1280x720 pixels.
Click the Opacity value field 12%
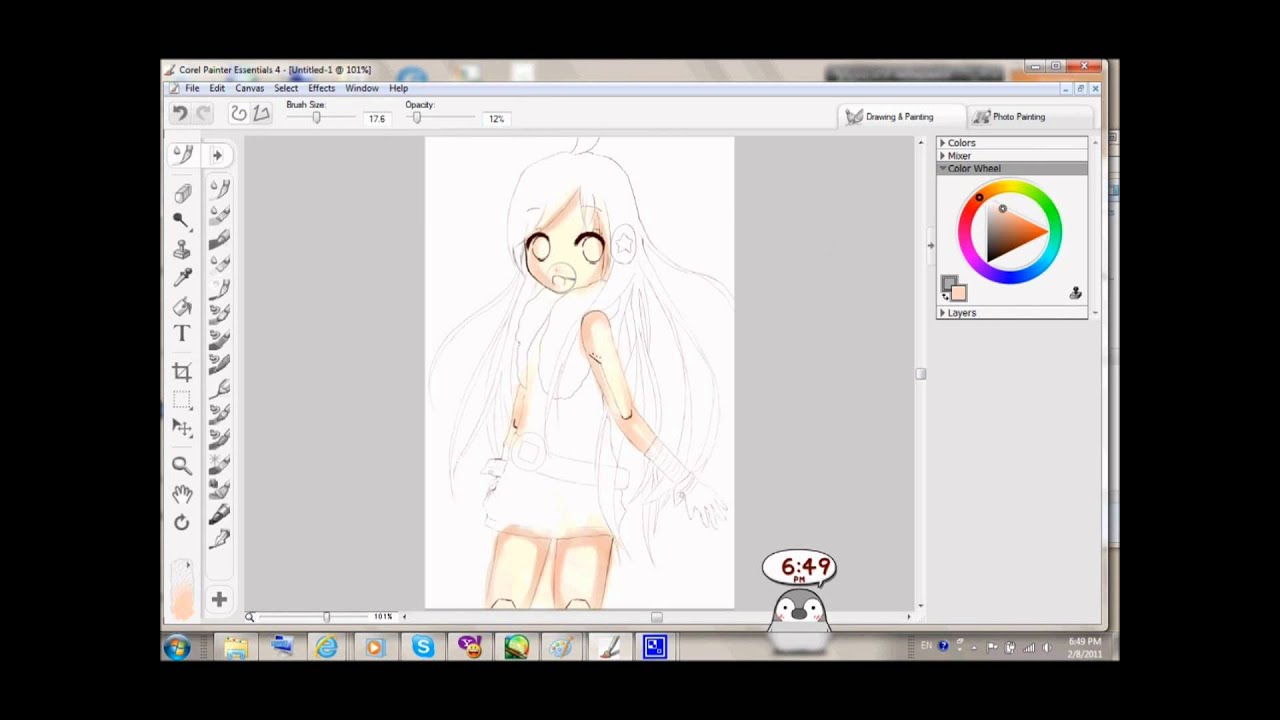point(497,119)
